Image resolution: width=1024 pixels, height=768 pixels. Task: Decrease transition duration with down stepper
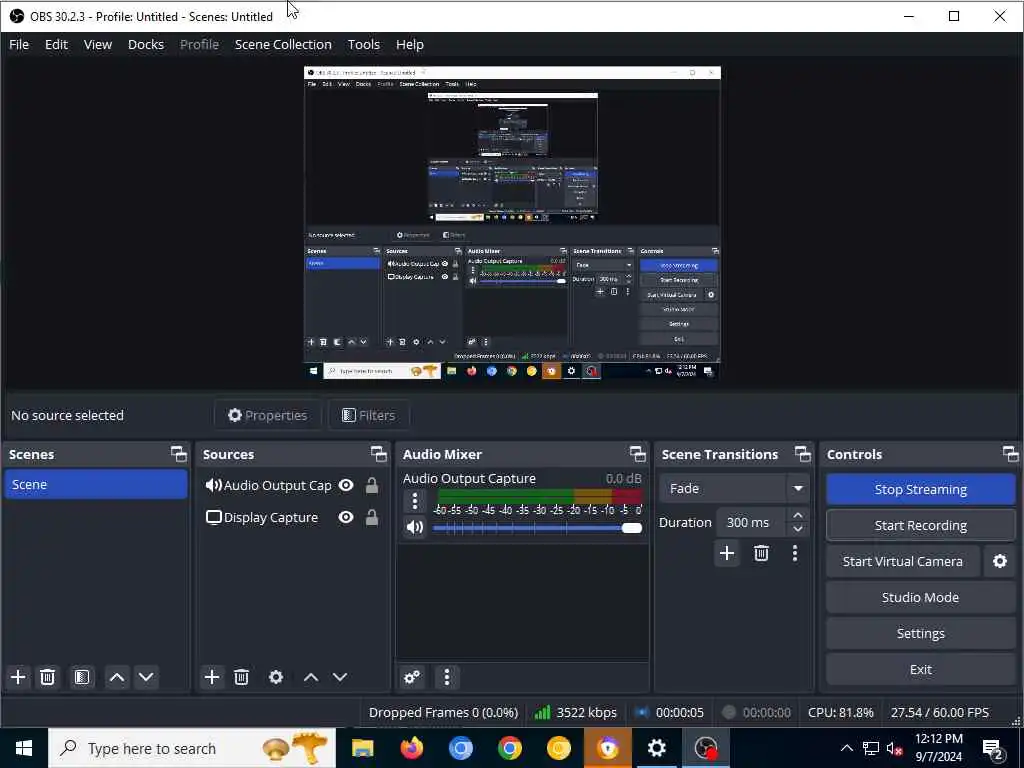797,530
